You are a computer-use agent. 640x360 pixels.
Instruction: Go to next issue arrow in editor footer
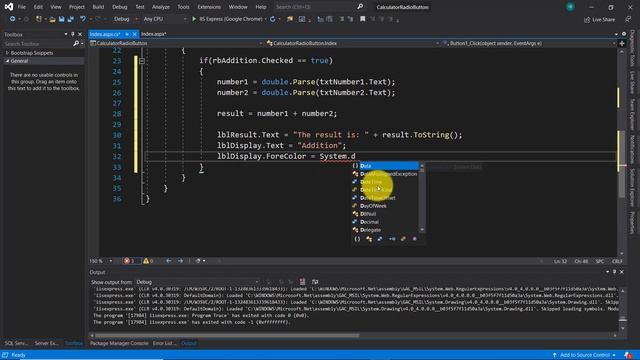click(x=180, y=261)
